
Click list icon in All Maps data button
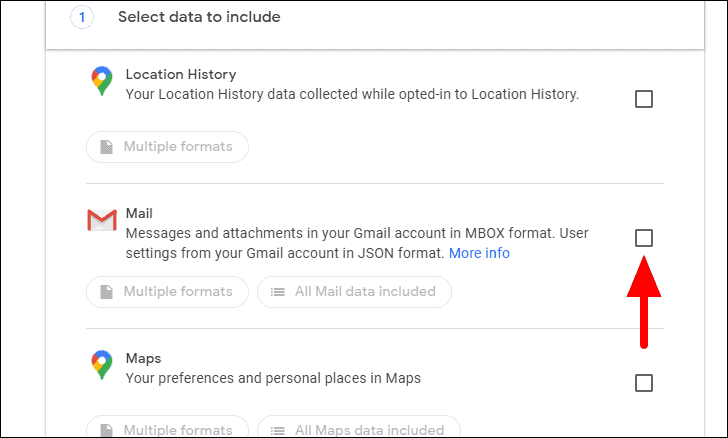(277, 430)
